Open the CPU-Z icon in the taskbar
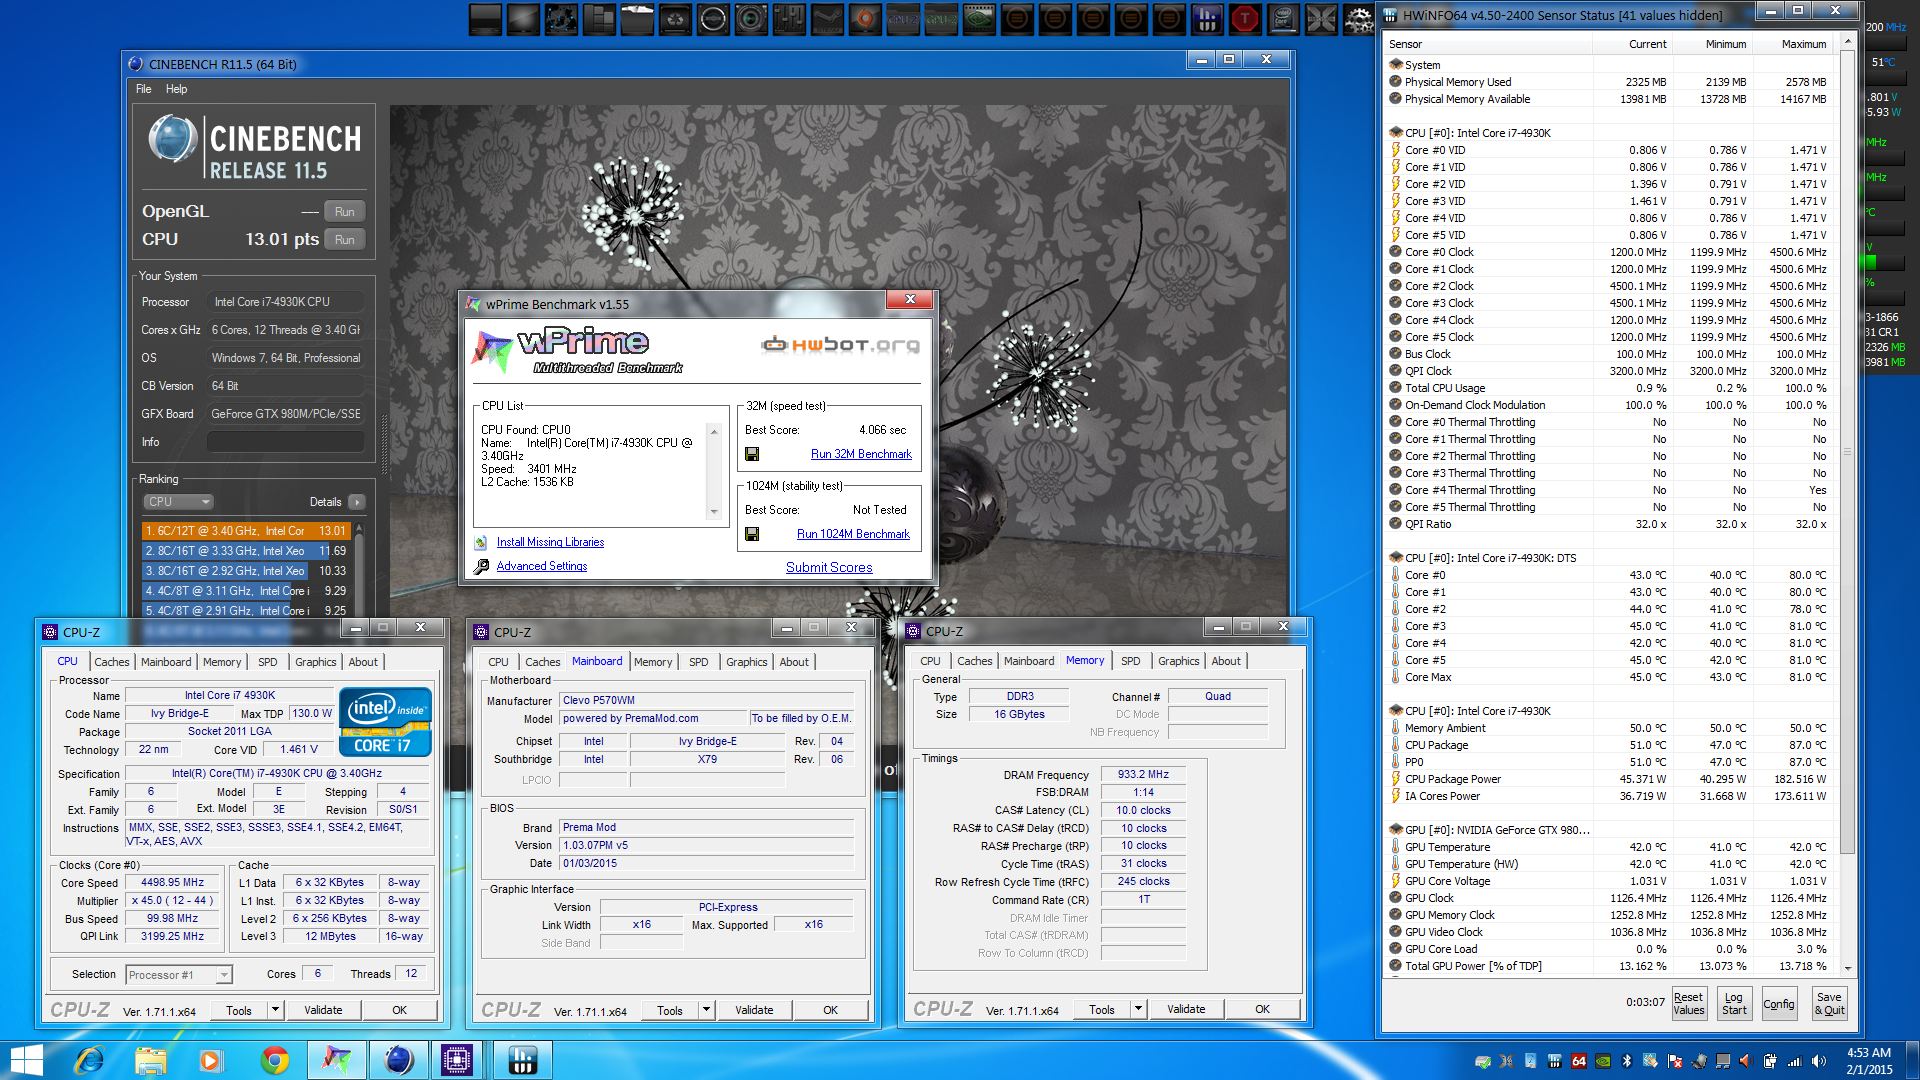The image size is (1920, 1080). [x=457, y=1060]
